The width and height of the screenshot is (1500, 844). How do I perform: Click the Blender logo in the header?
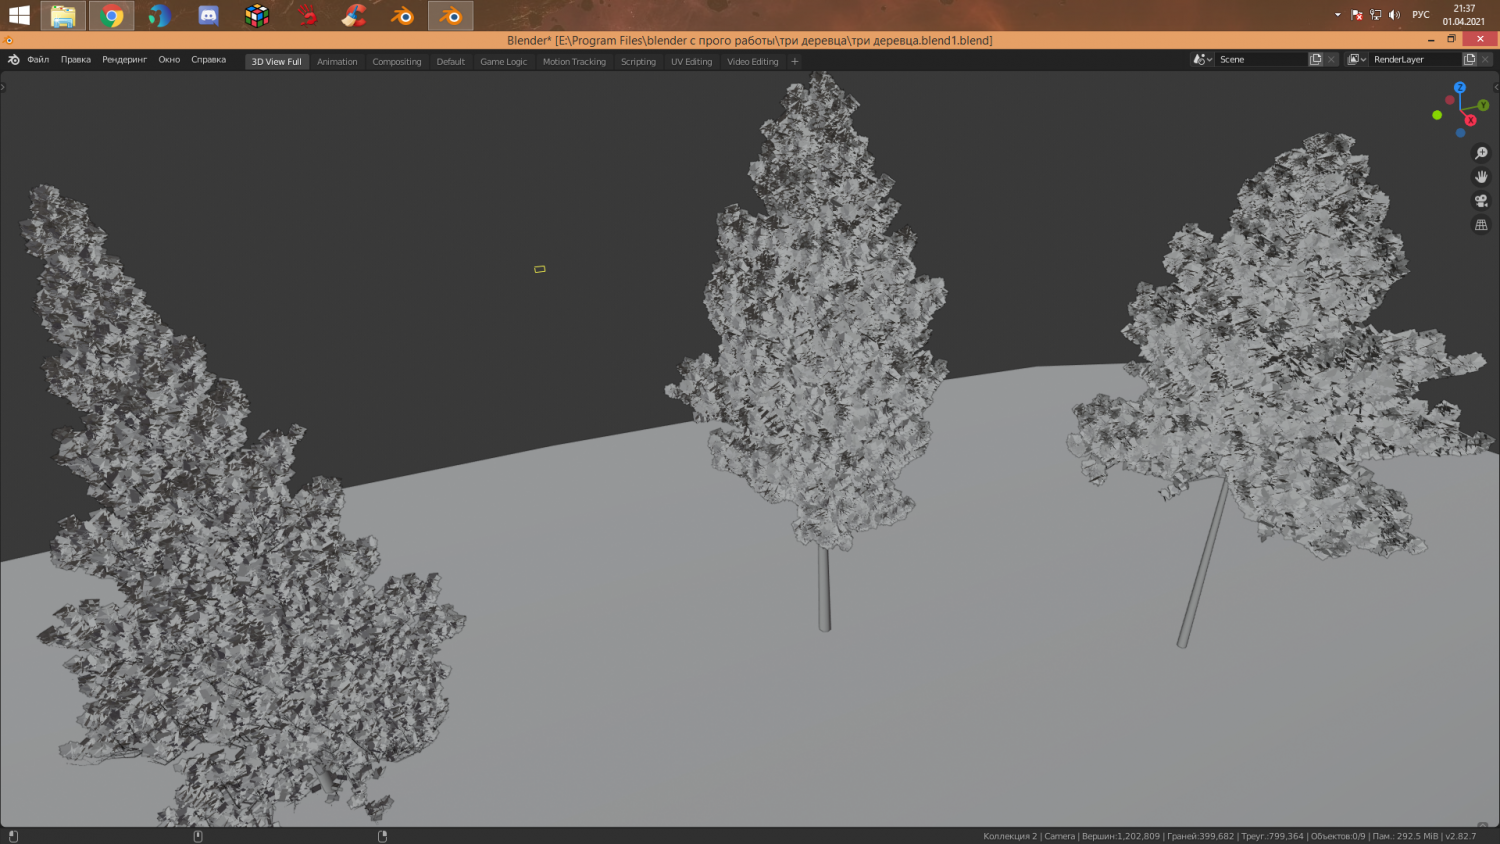point(12,59)
